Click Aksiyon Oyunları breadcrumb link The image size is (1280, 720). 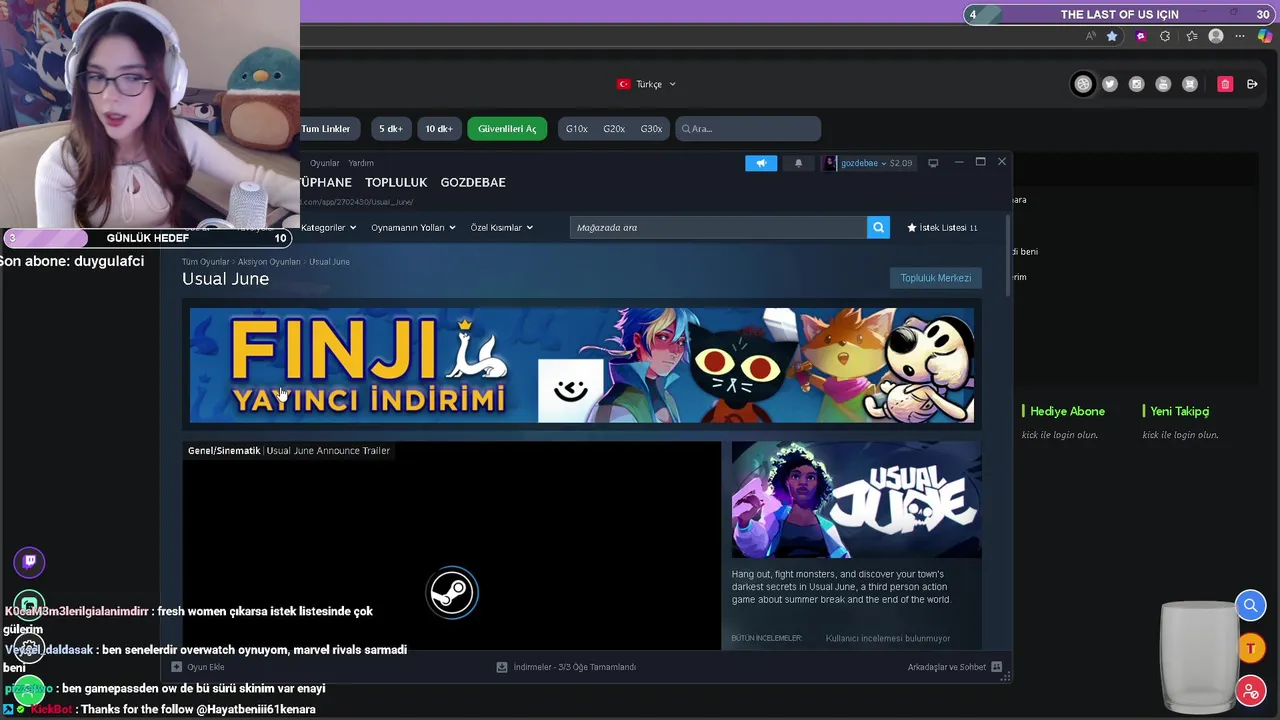(x=269, y=262)
